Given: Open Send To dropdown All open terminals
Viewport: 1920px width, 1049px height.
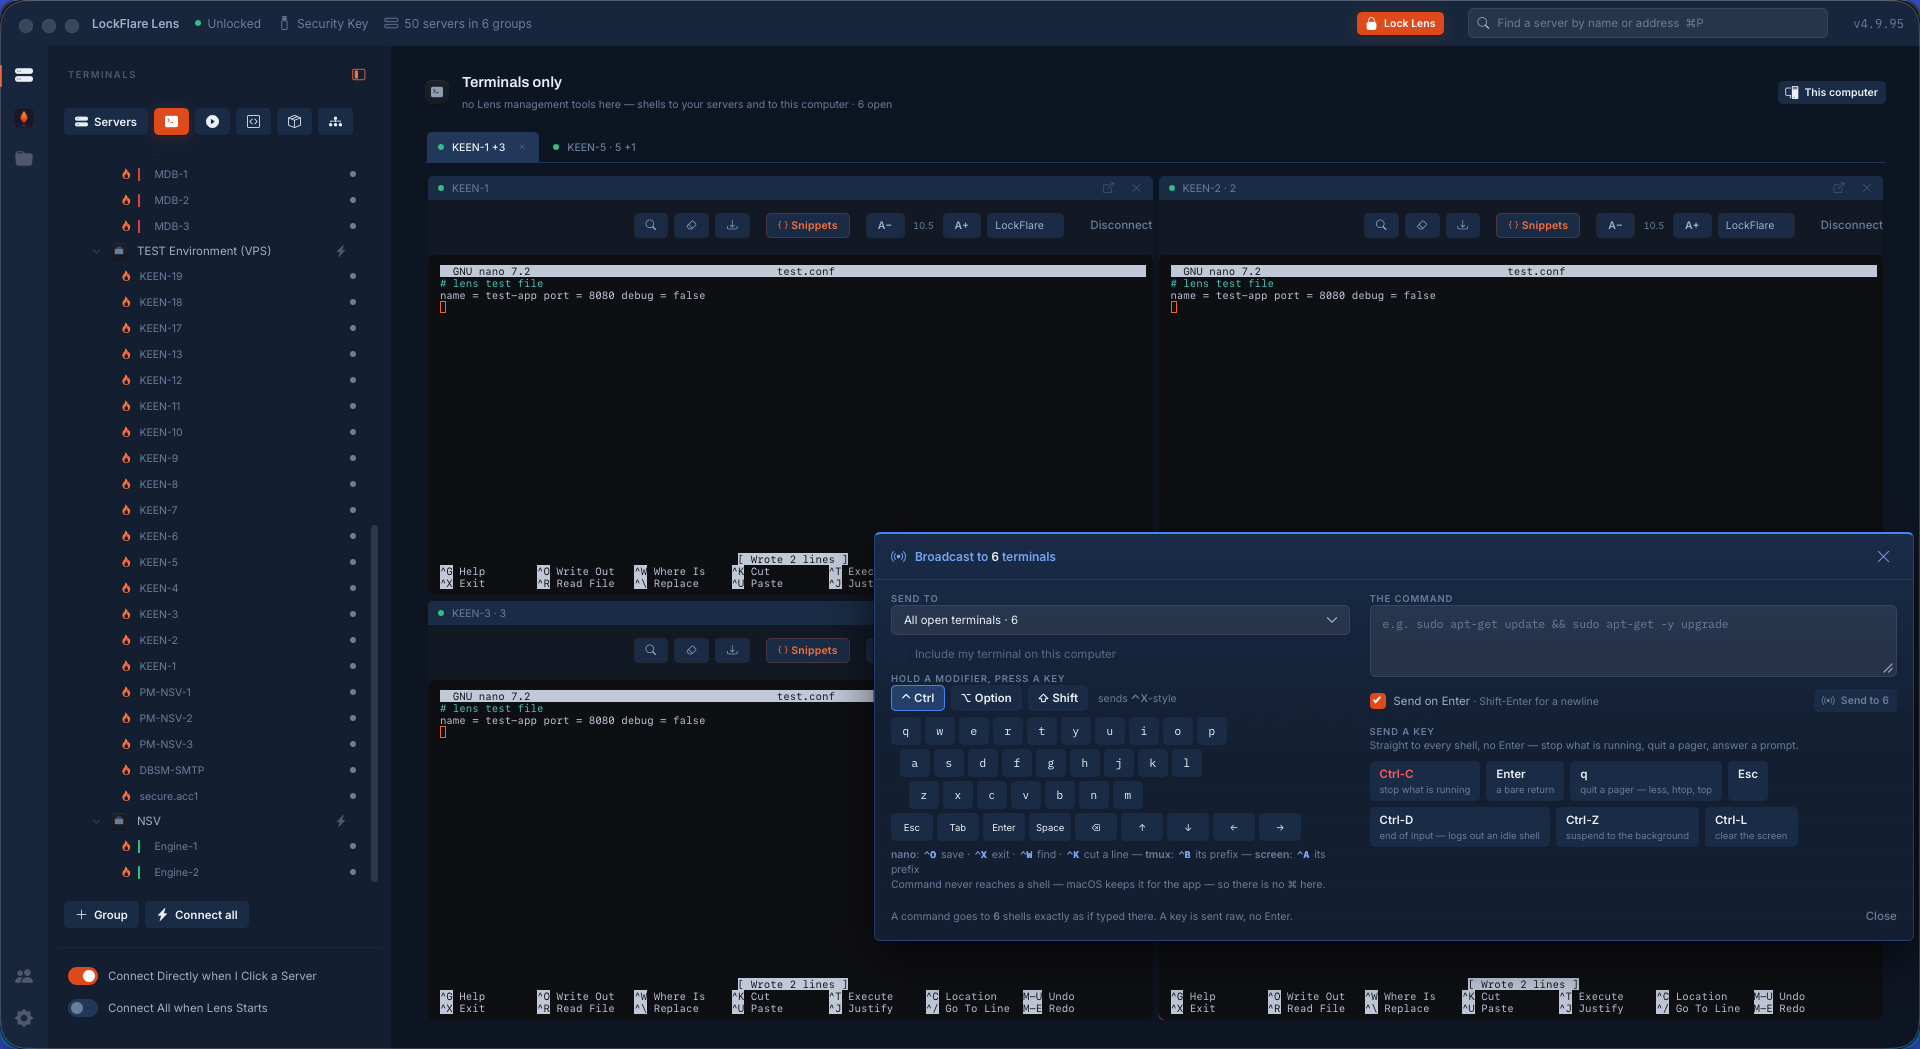Looking at the screenshot, I should 1120,620.
